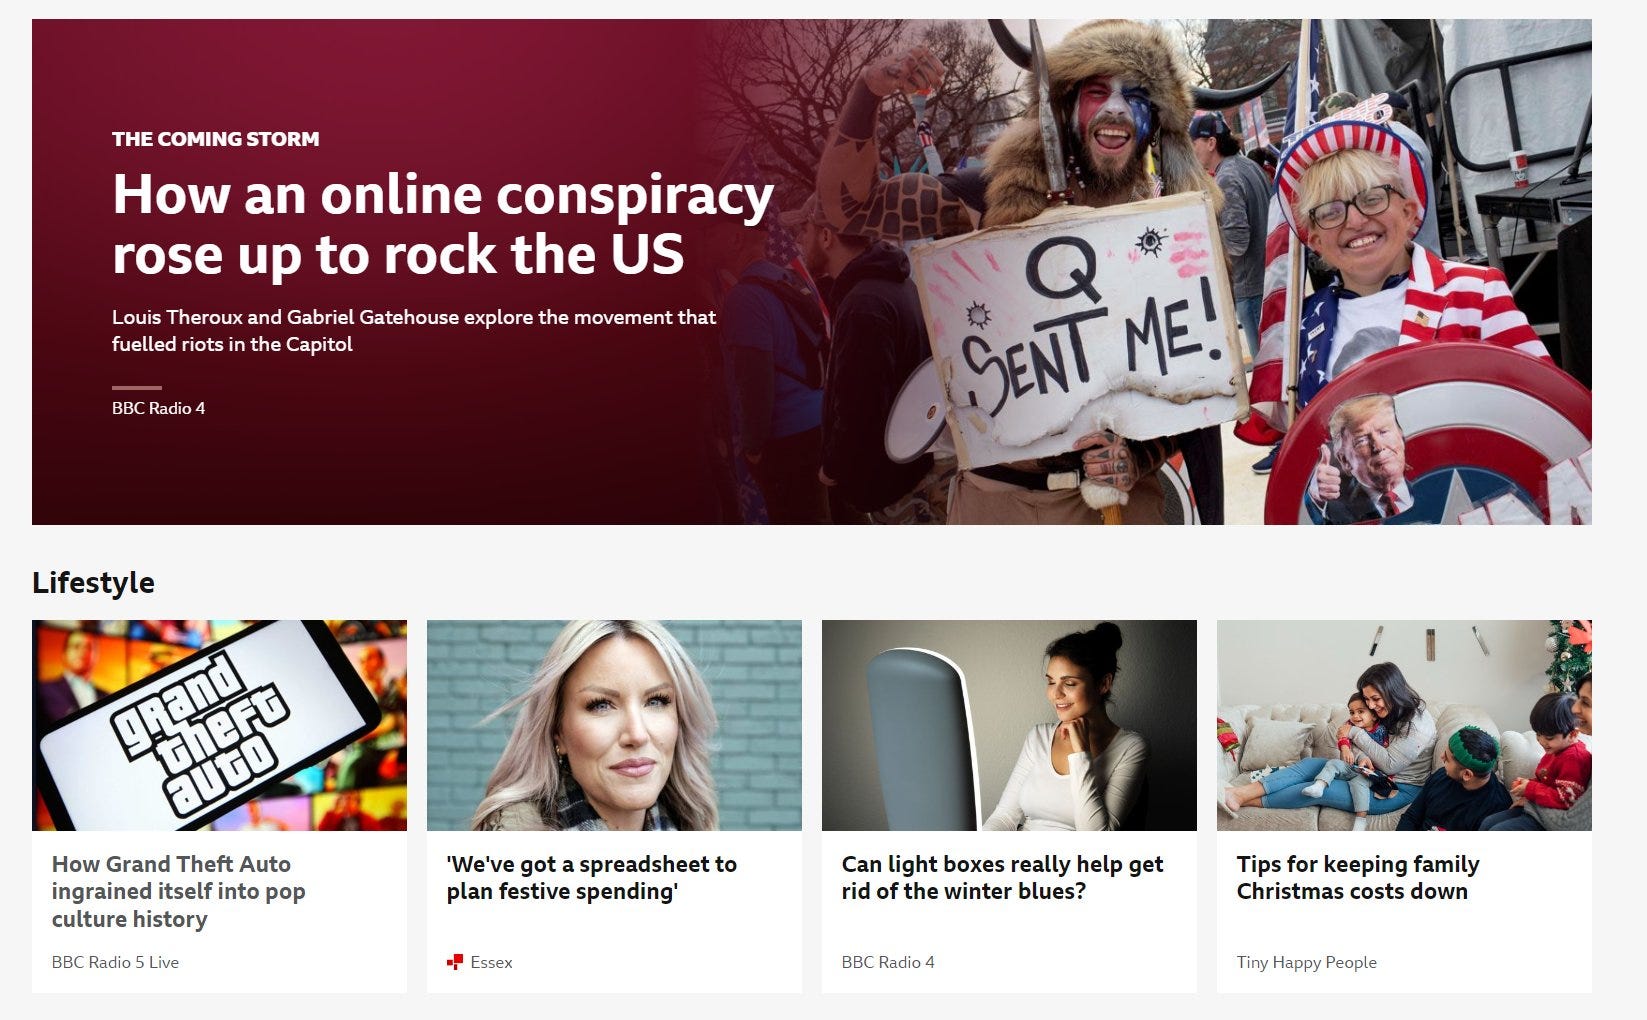
Task: Read 'We've got a spreadsheet' headline
Action: [x=592, y=877]
